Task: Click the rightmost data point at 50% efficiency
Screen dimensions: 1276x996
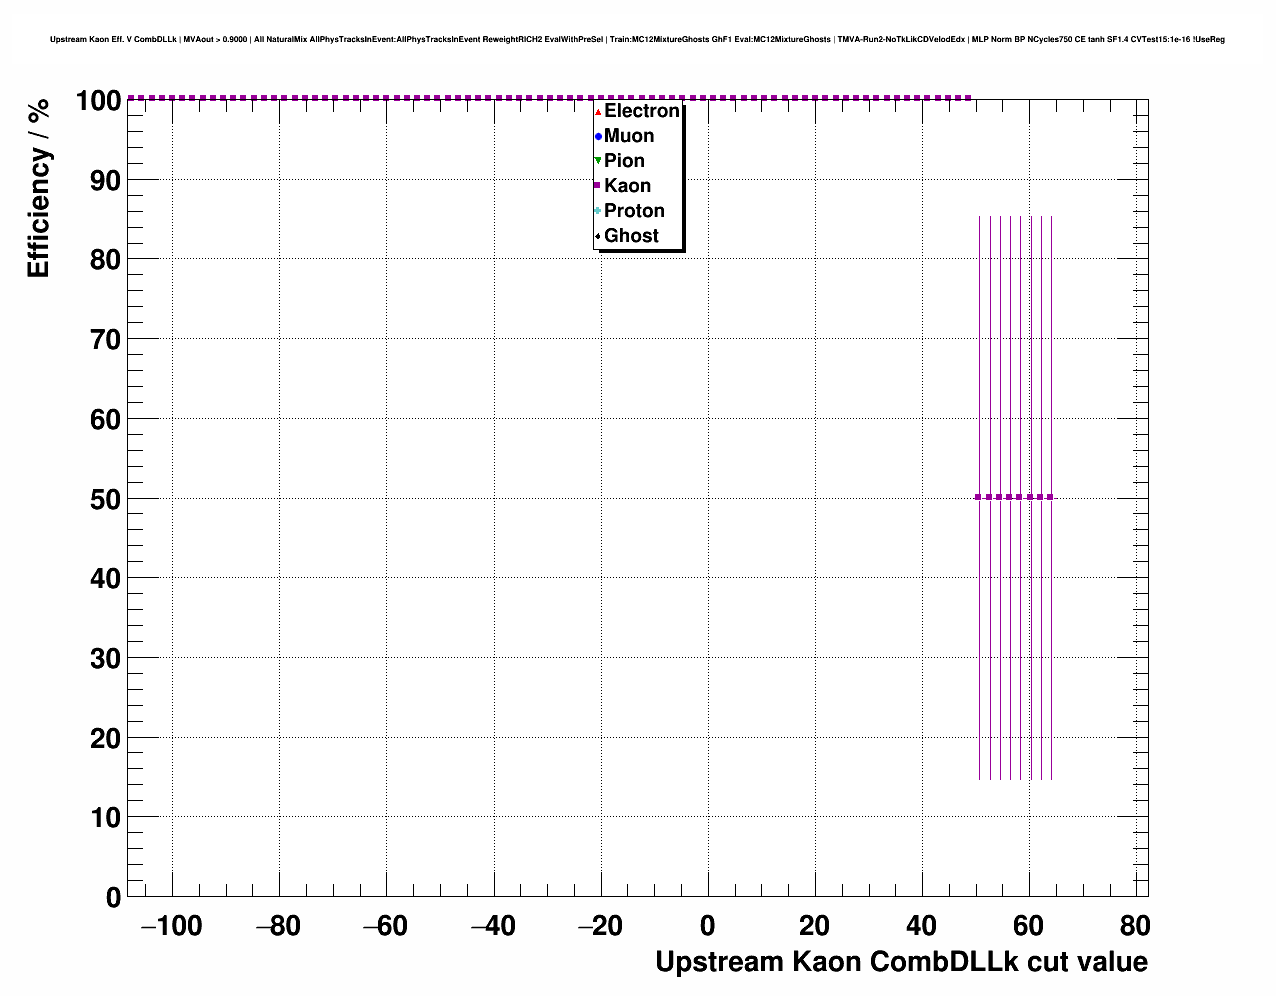Action: point(1051,497)
